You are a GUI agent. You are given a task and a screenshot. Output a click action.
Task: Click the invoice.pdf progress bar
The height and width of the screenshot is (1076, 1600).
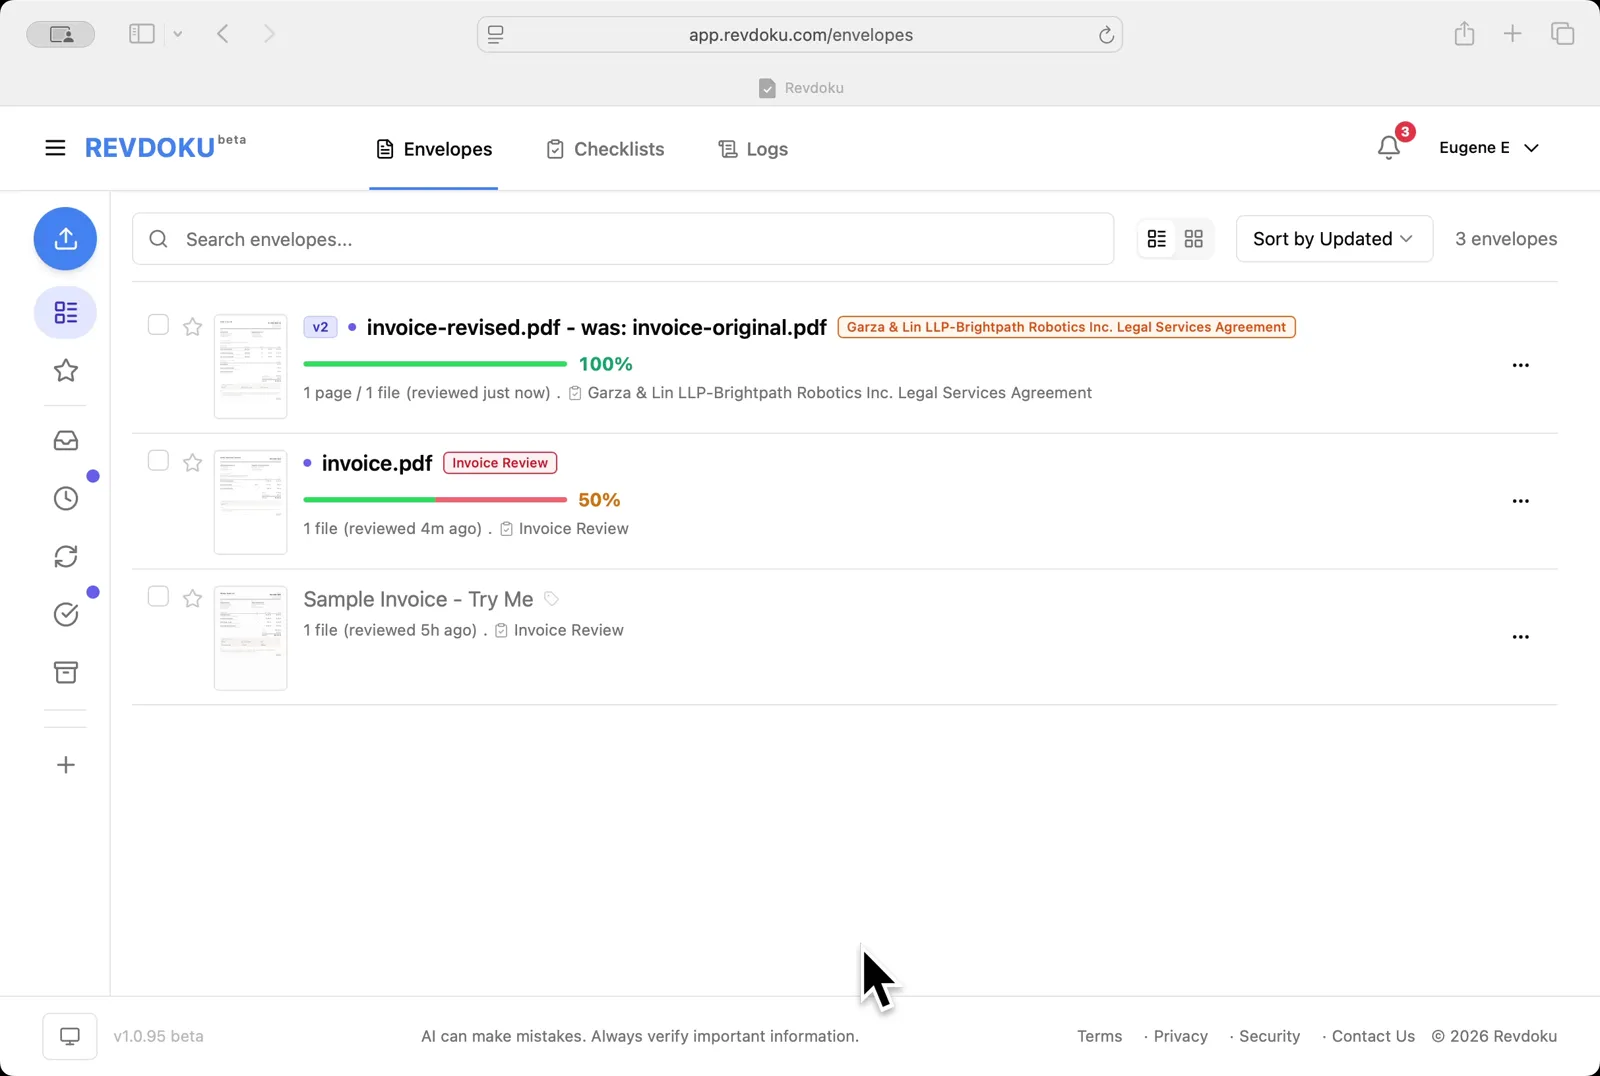tap(434, 499)
